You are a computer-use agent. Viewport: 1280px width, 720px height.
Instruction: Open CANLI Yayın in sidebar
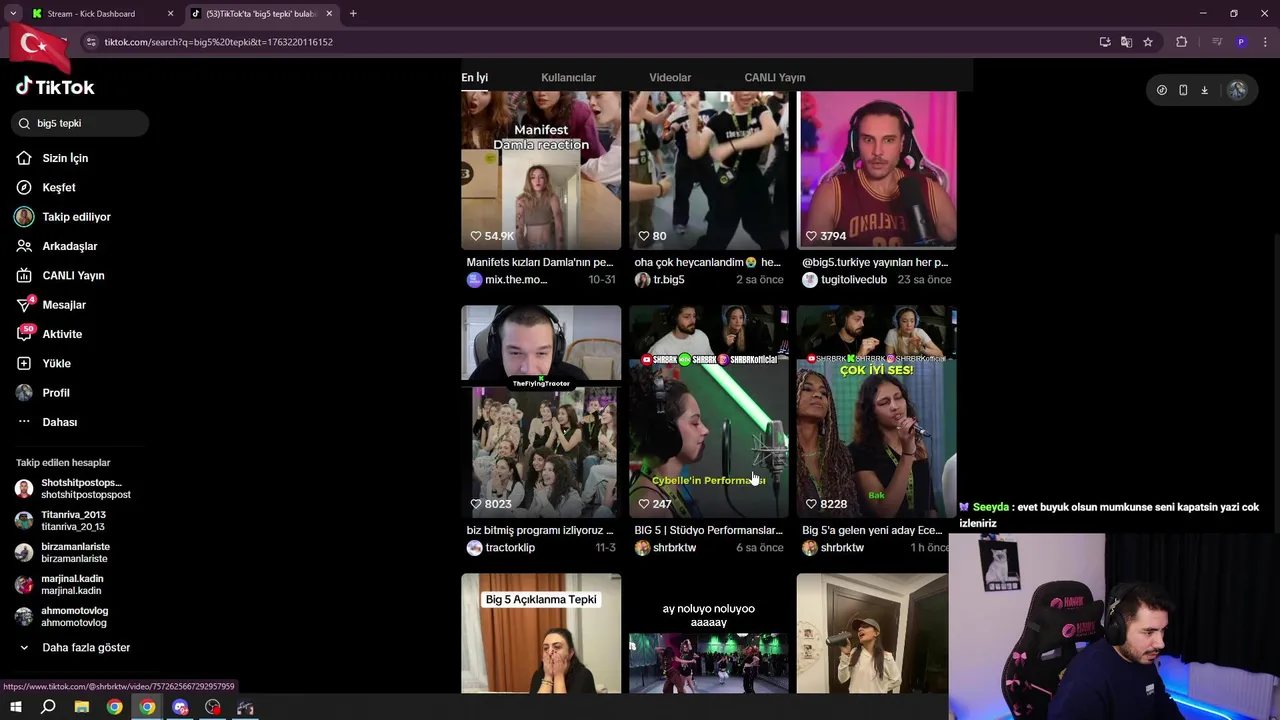coord(60,275)
